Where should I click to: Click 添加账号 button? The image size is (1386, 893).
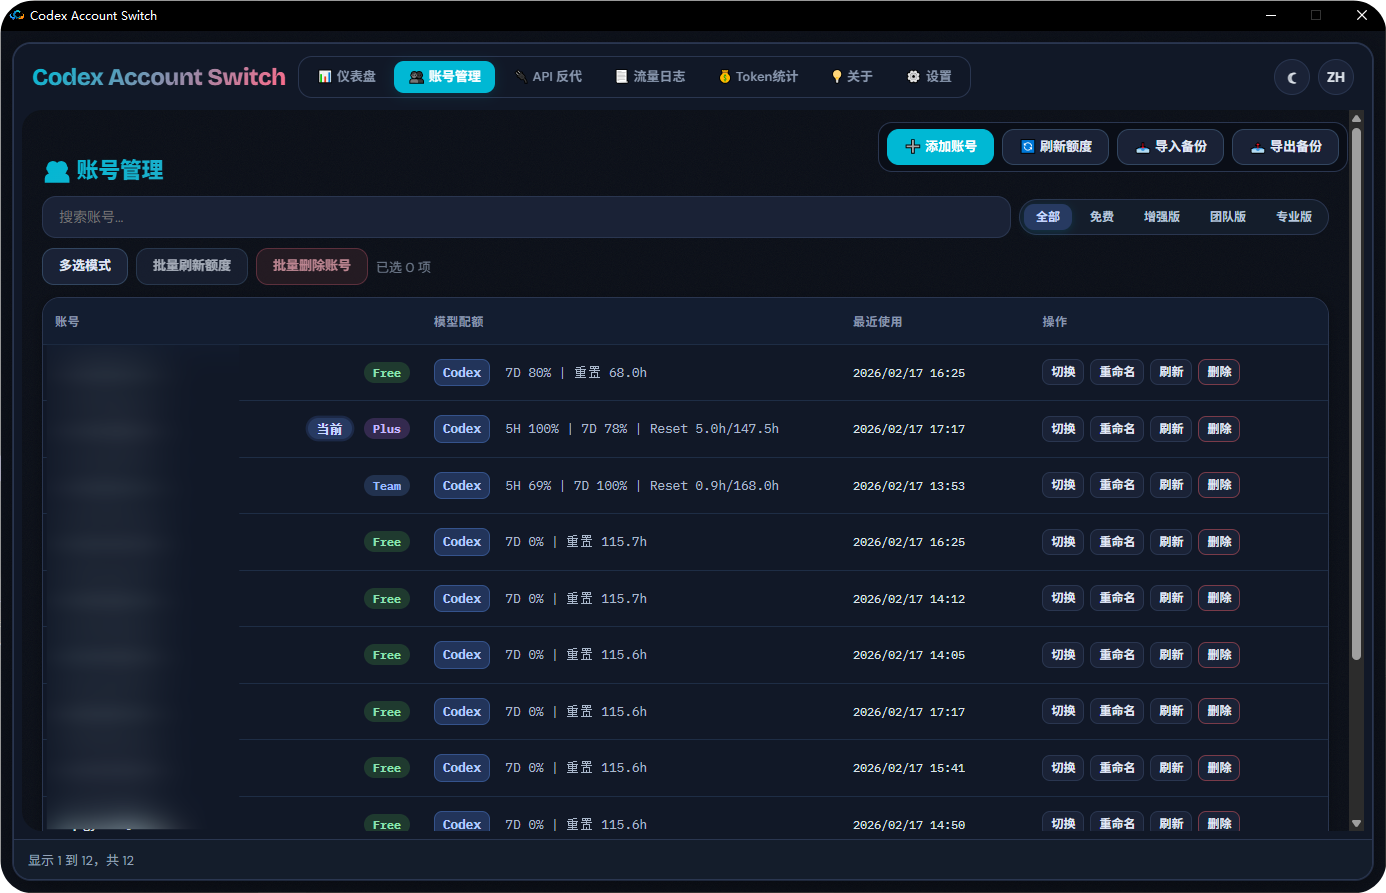(940, 147)
